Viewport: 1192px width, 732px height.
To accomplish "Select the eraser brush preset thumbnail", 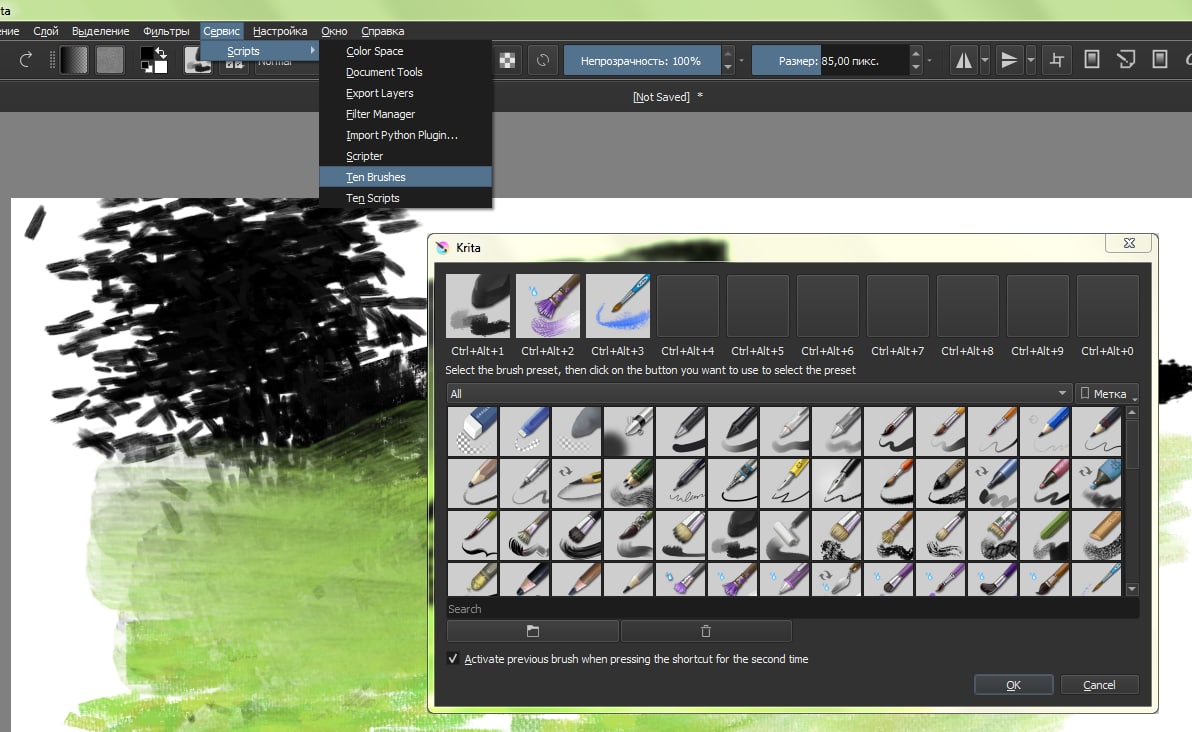I will click(x=472, y=431).
